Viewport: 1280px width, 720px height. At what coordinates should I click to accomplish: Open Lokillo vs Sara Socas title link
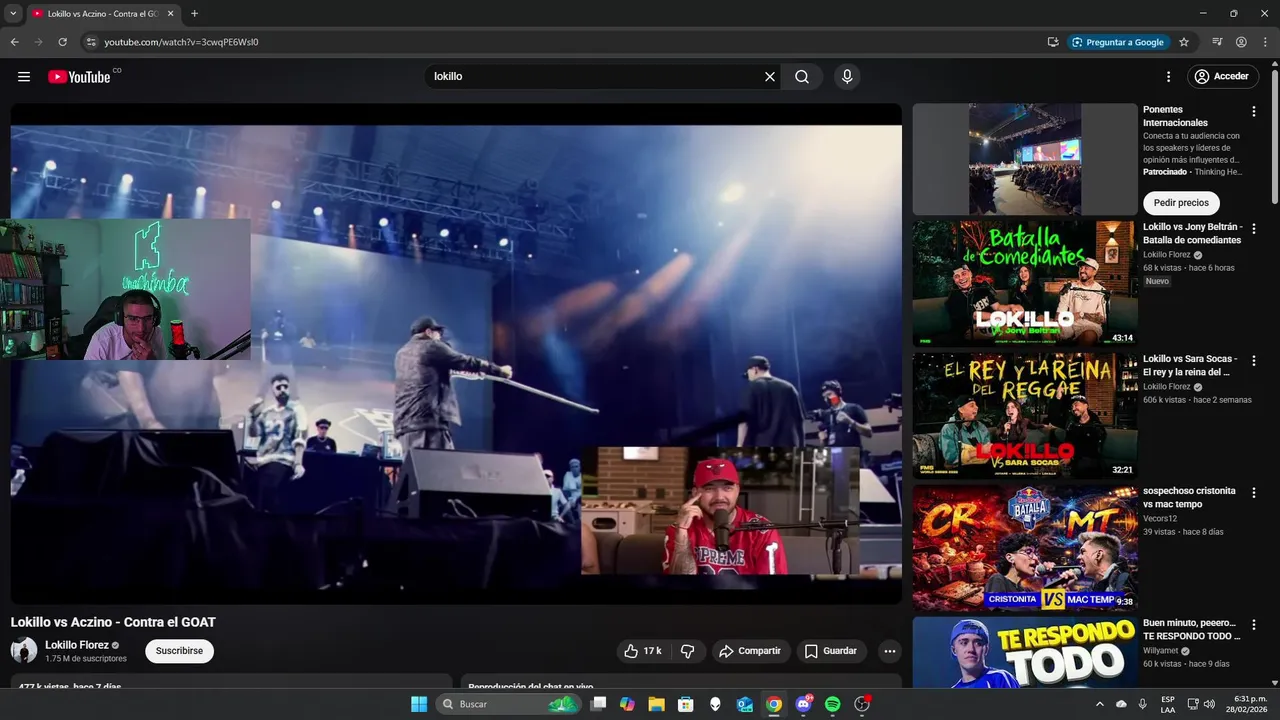pyautogui.click(x=1190, y=365)
